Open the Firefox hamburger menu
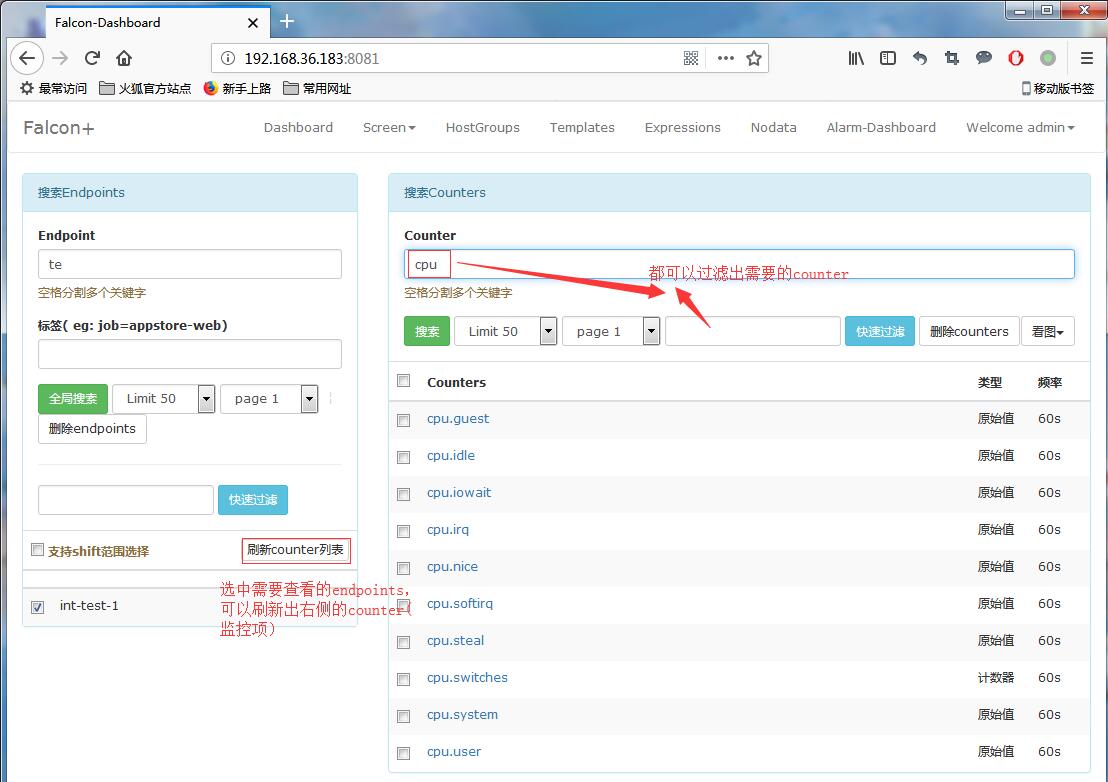This screenshot has height=782, width=1108. tap(1087, 58)
